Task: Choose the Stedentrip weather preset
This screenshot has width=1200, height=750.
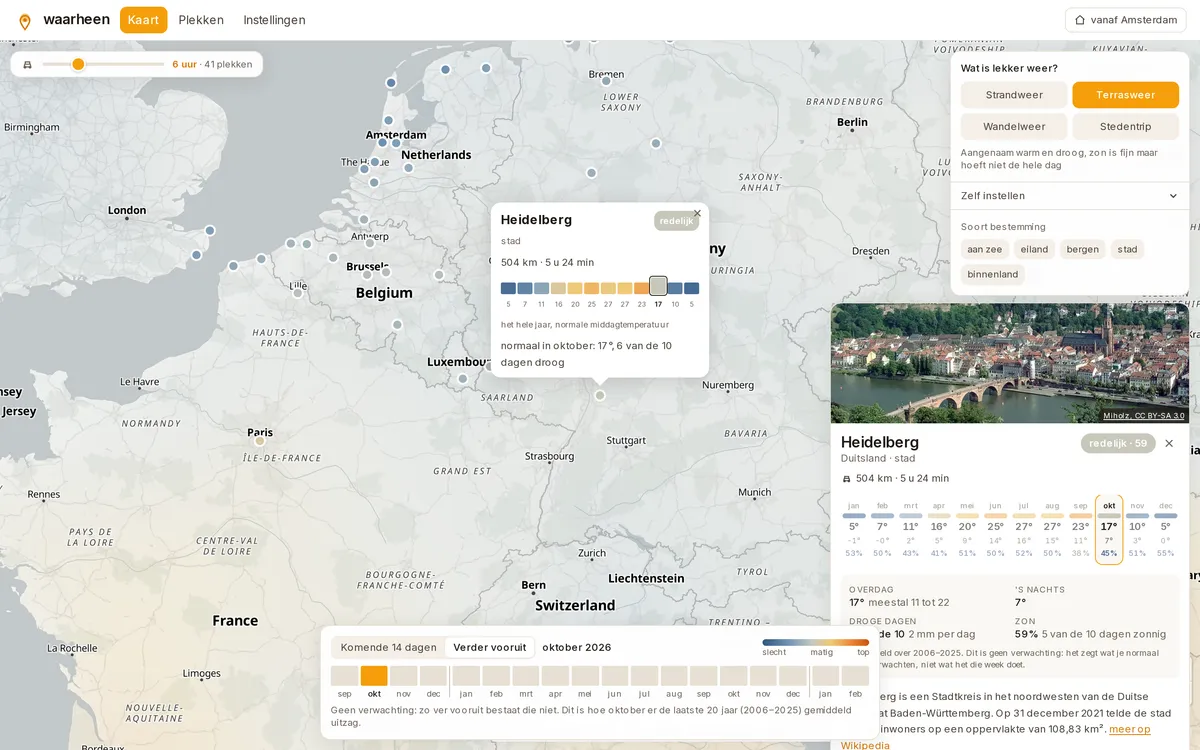Action: pyautogui.click(x=1125, y=127)
